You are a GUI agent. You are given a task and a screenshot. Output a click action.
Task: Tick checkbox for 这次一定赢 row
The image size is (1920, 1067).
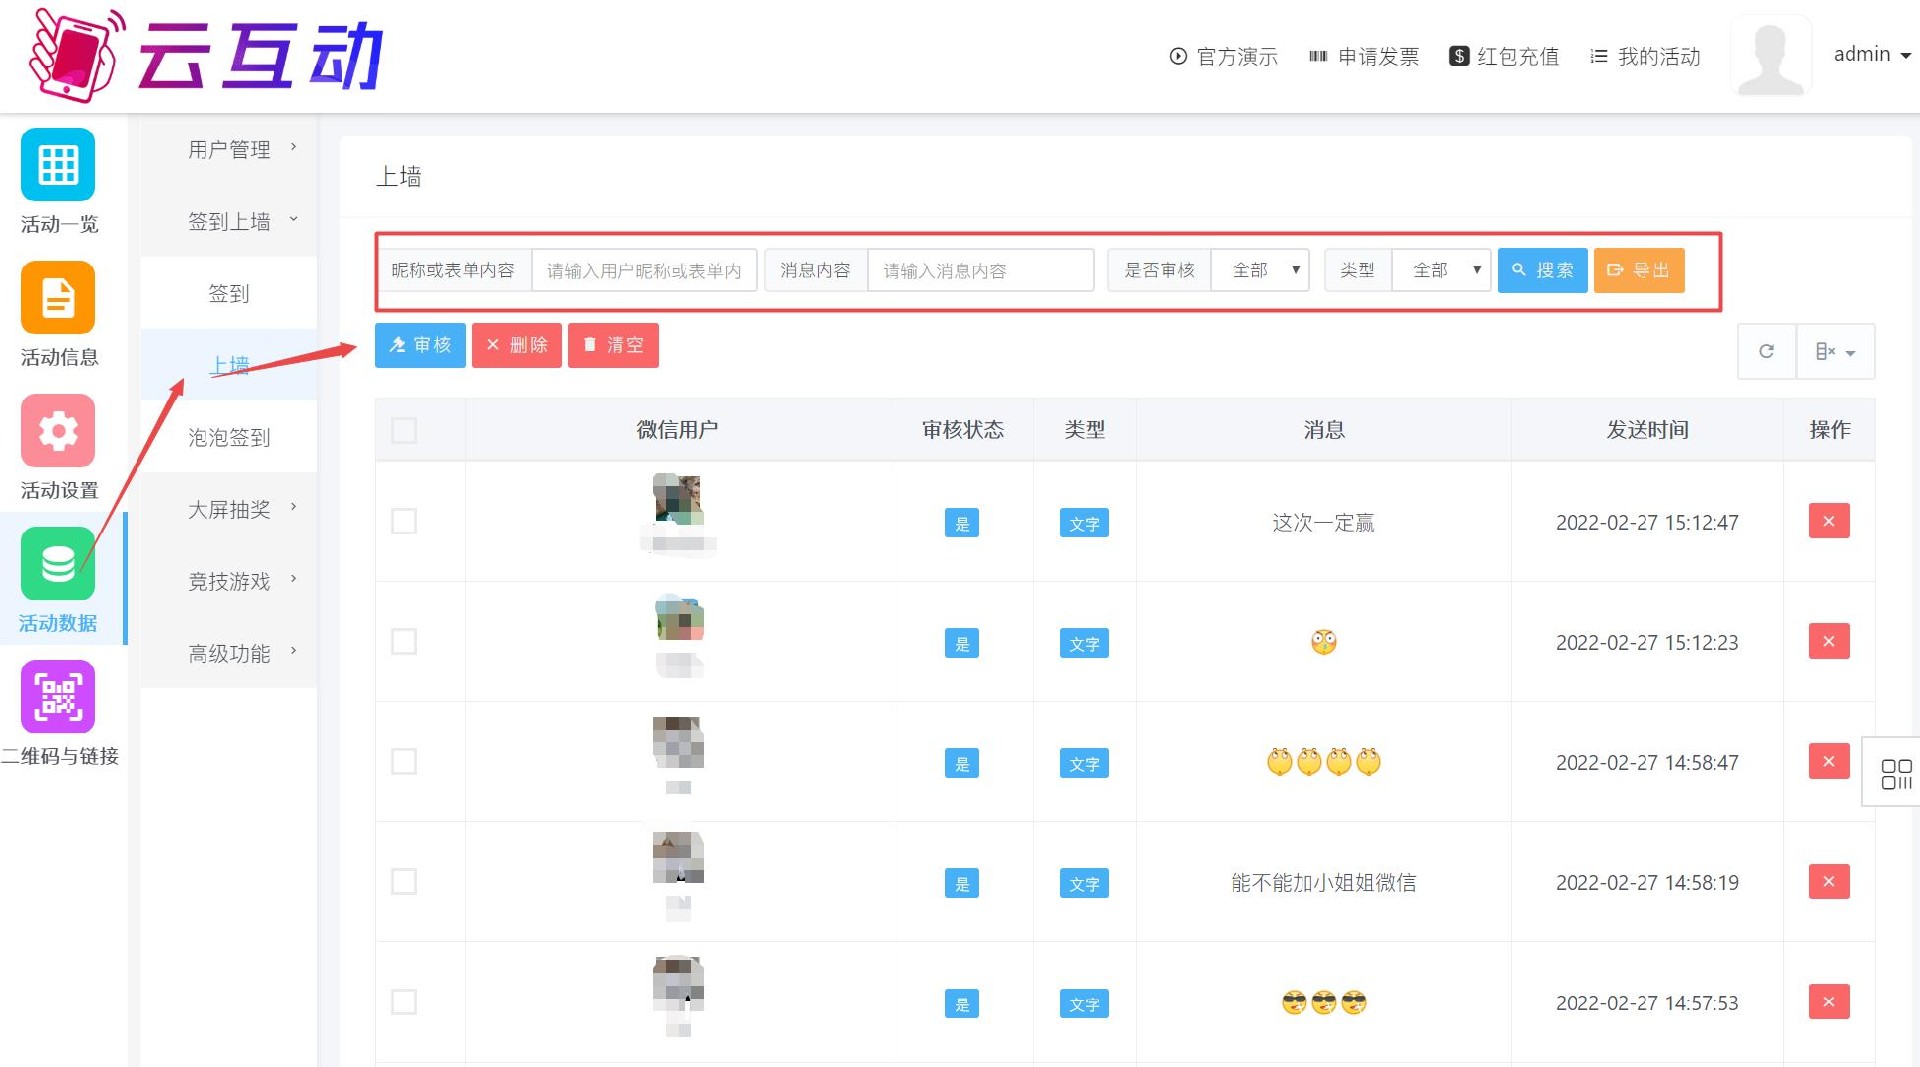coord(404,521)
